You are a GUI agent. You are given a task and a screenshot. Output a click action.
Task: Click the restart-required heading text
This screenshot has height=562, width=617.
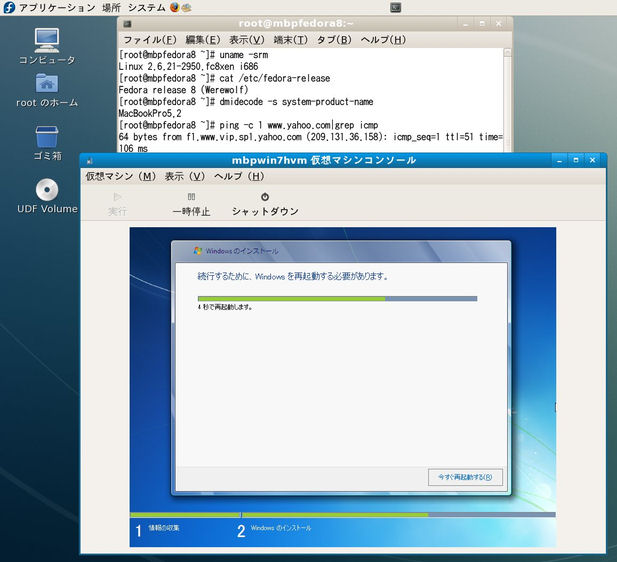(293, 276)
